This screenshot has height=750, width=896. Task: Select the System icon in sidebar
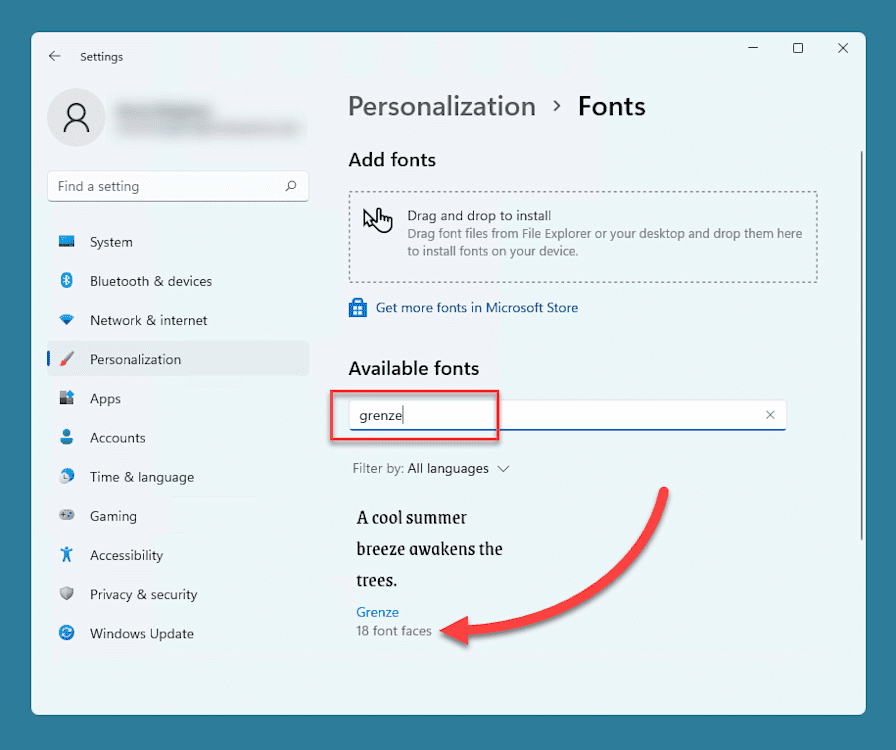coord(68,241)
